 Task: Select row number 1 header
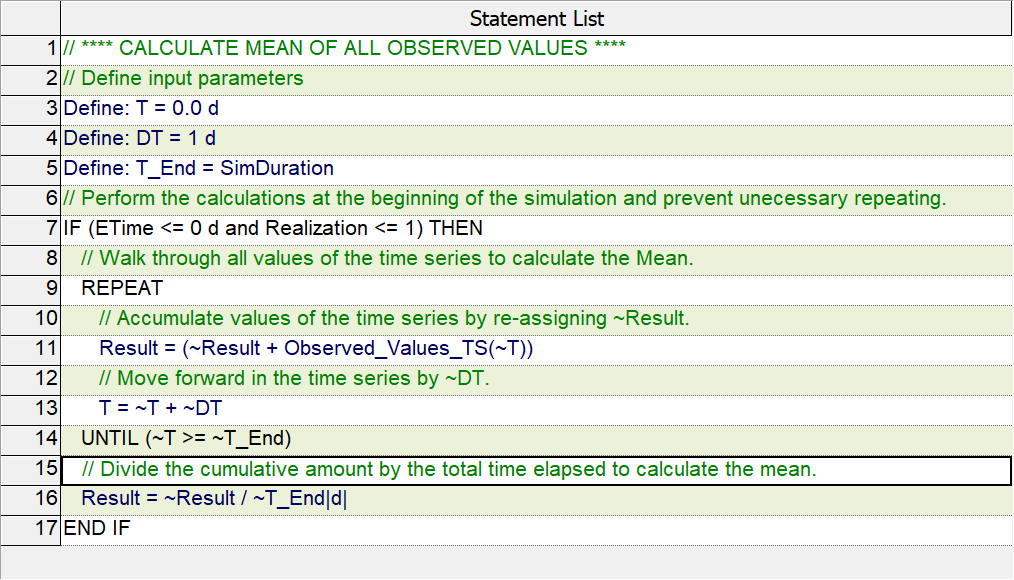[30, 50]
